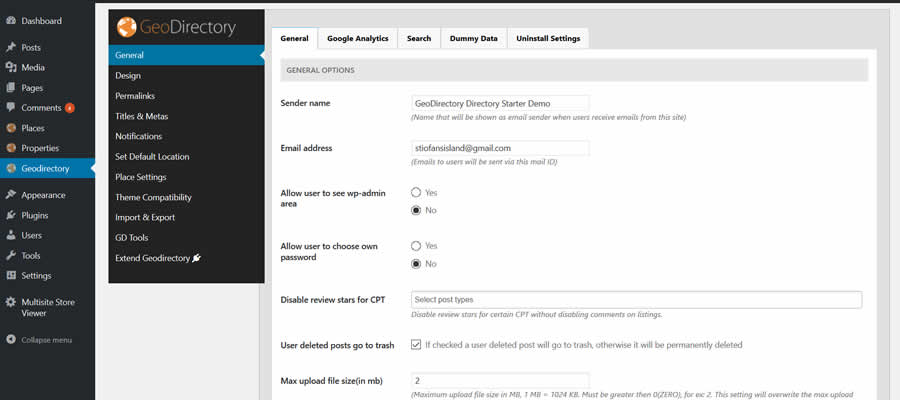Click the Settings sliders icon
Screen dimensions: 900x400
point(10,275)
